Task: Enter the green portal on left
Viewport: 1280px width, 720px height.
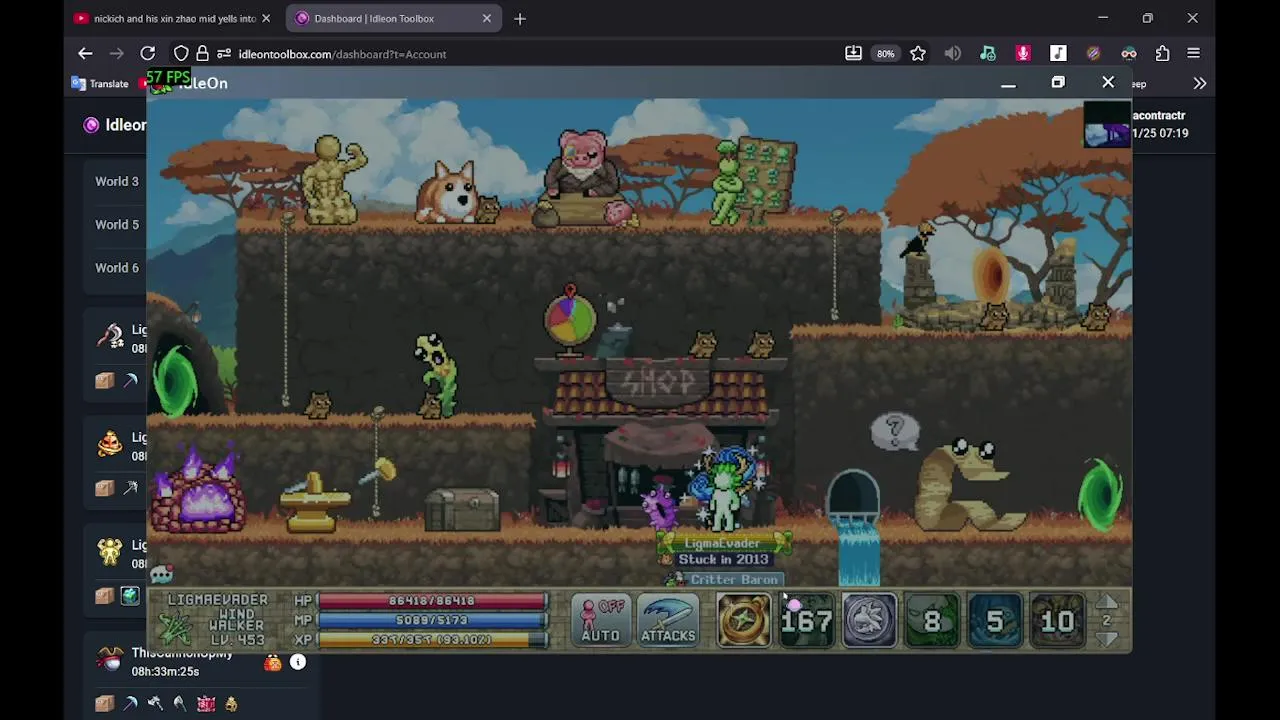Action: tap(177, 380)
